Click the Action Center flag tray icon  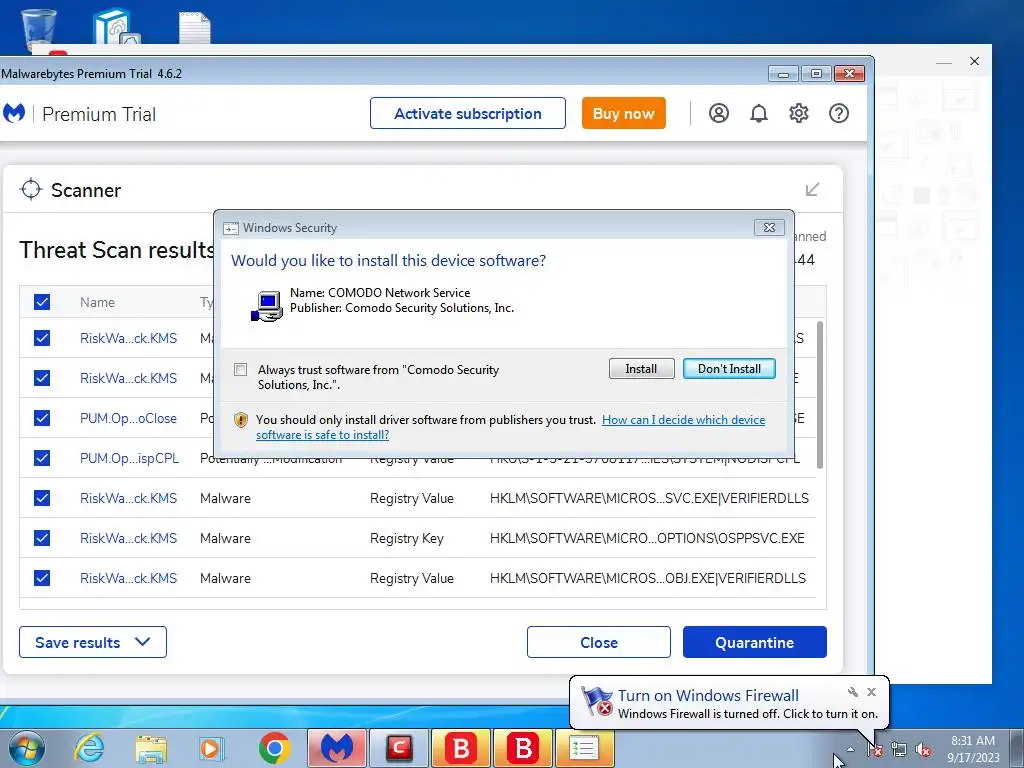[x=875, y=749]
